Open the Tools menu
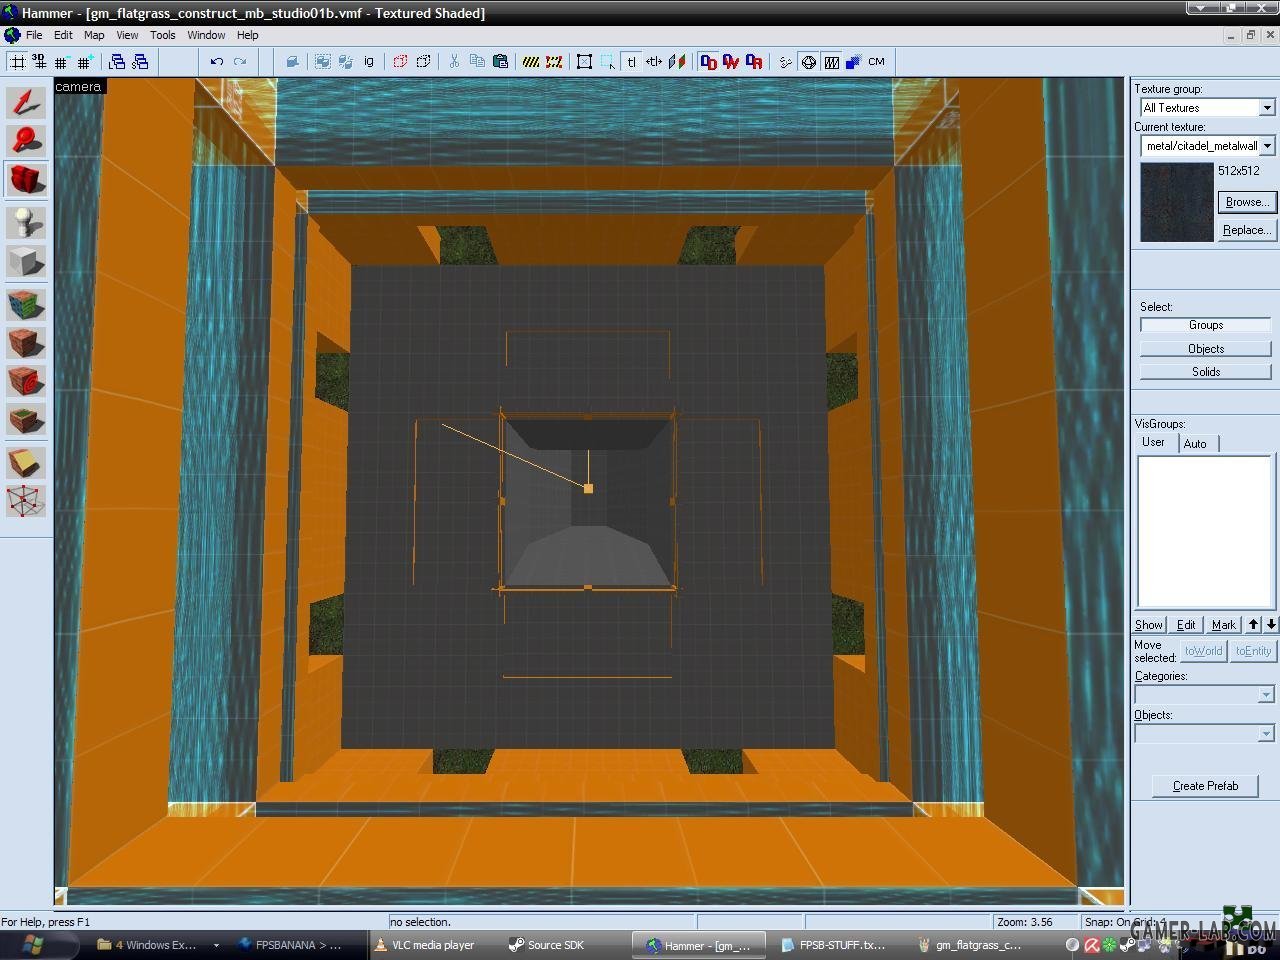1280x960 pixels. (162, 35)
